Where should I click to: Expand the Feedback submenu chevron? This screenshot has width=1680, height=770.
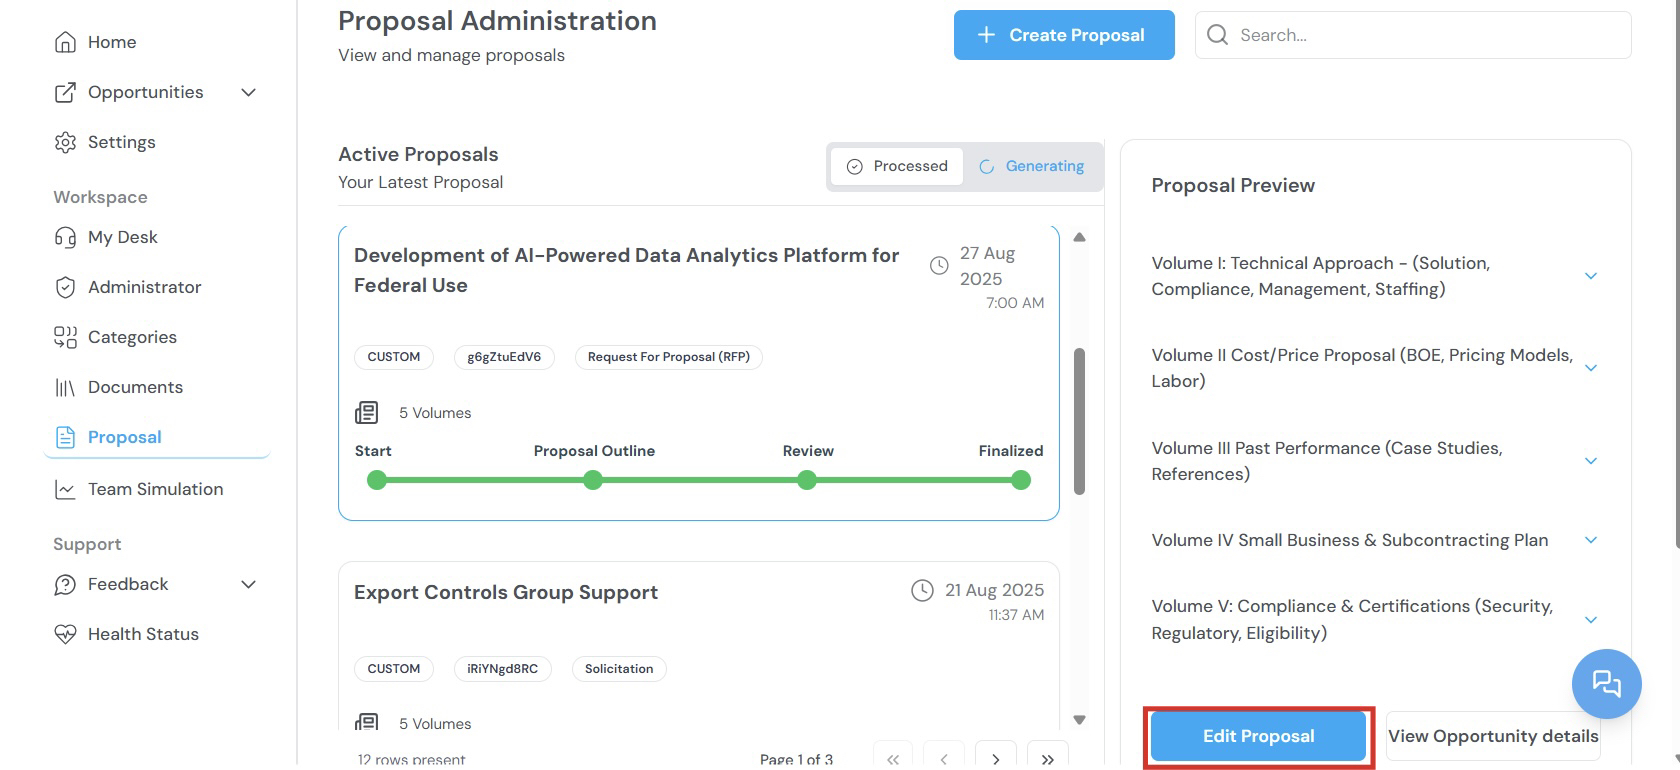pos(249,584)
